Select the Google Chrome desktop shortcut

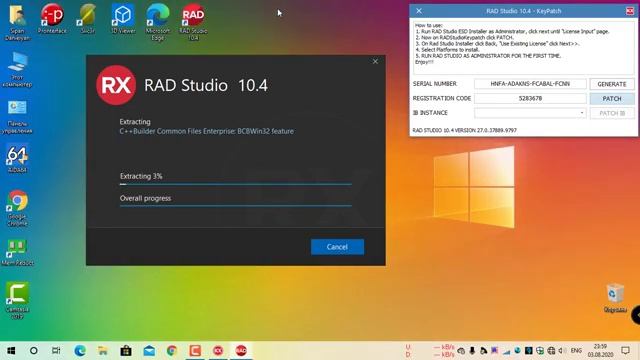pyautogui.click(x=17, y=208)
